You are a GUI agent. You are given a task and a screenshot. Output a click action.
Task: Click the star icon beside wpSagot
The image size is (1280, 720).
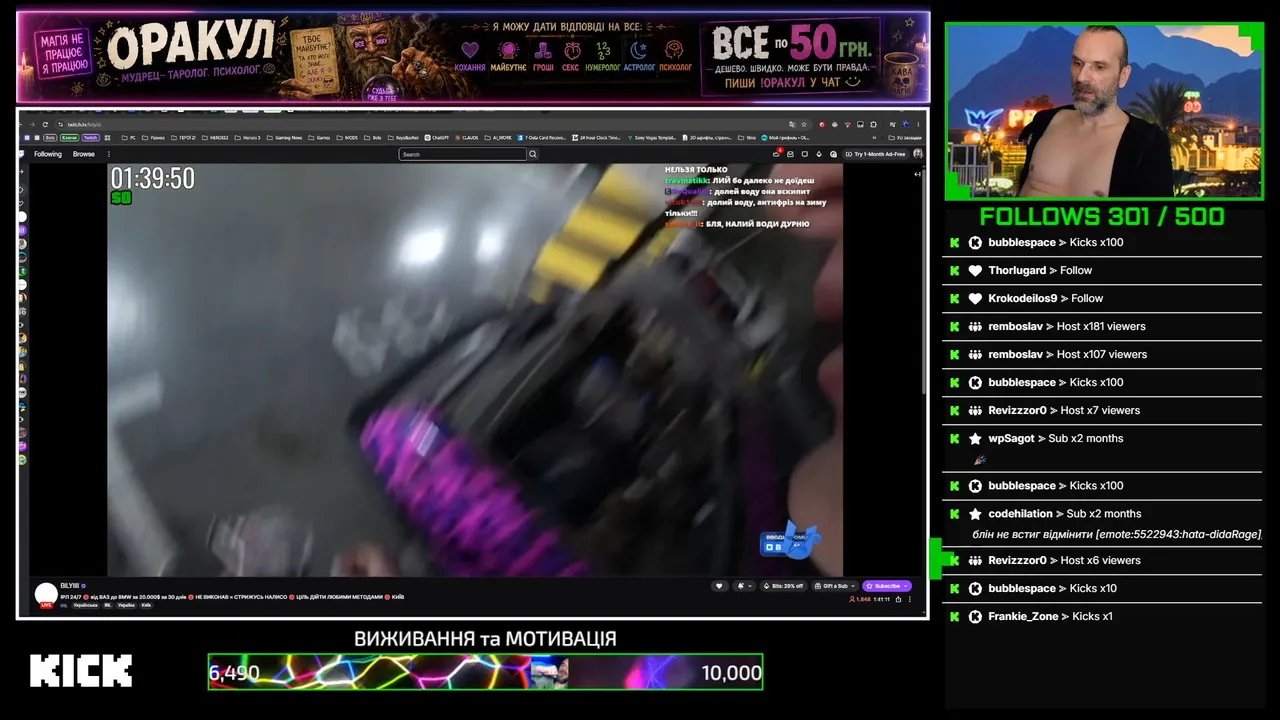tap(975, 438)
